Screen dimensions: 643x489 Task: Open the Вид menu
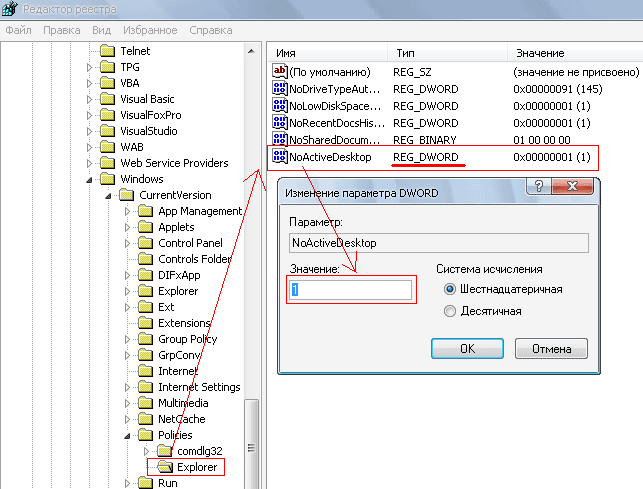point(101,30)
